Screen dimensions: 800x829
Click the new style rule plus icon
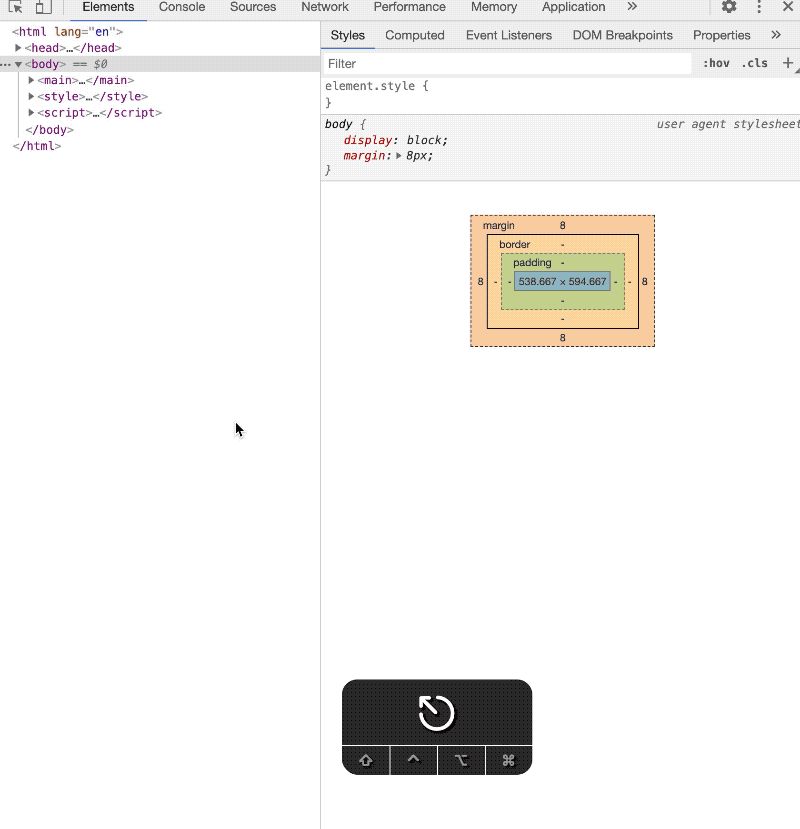(788, 63)
